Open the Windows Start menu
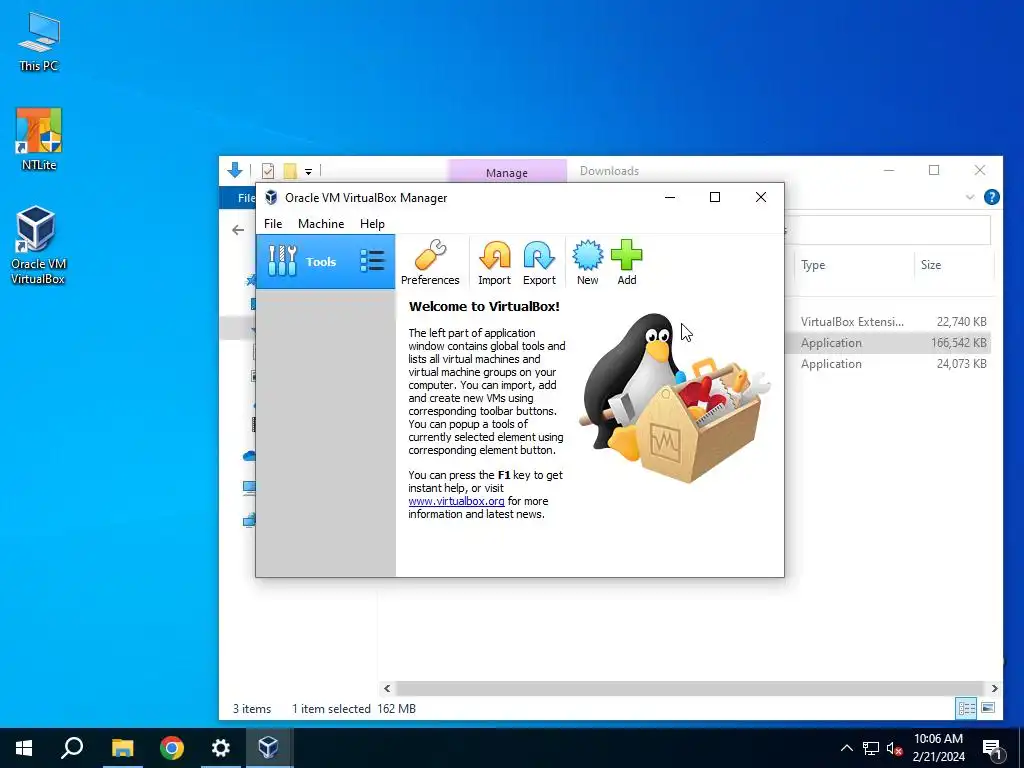Viewport: 1024px width, 768px height. [x=24, y=748]
